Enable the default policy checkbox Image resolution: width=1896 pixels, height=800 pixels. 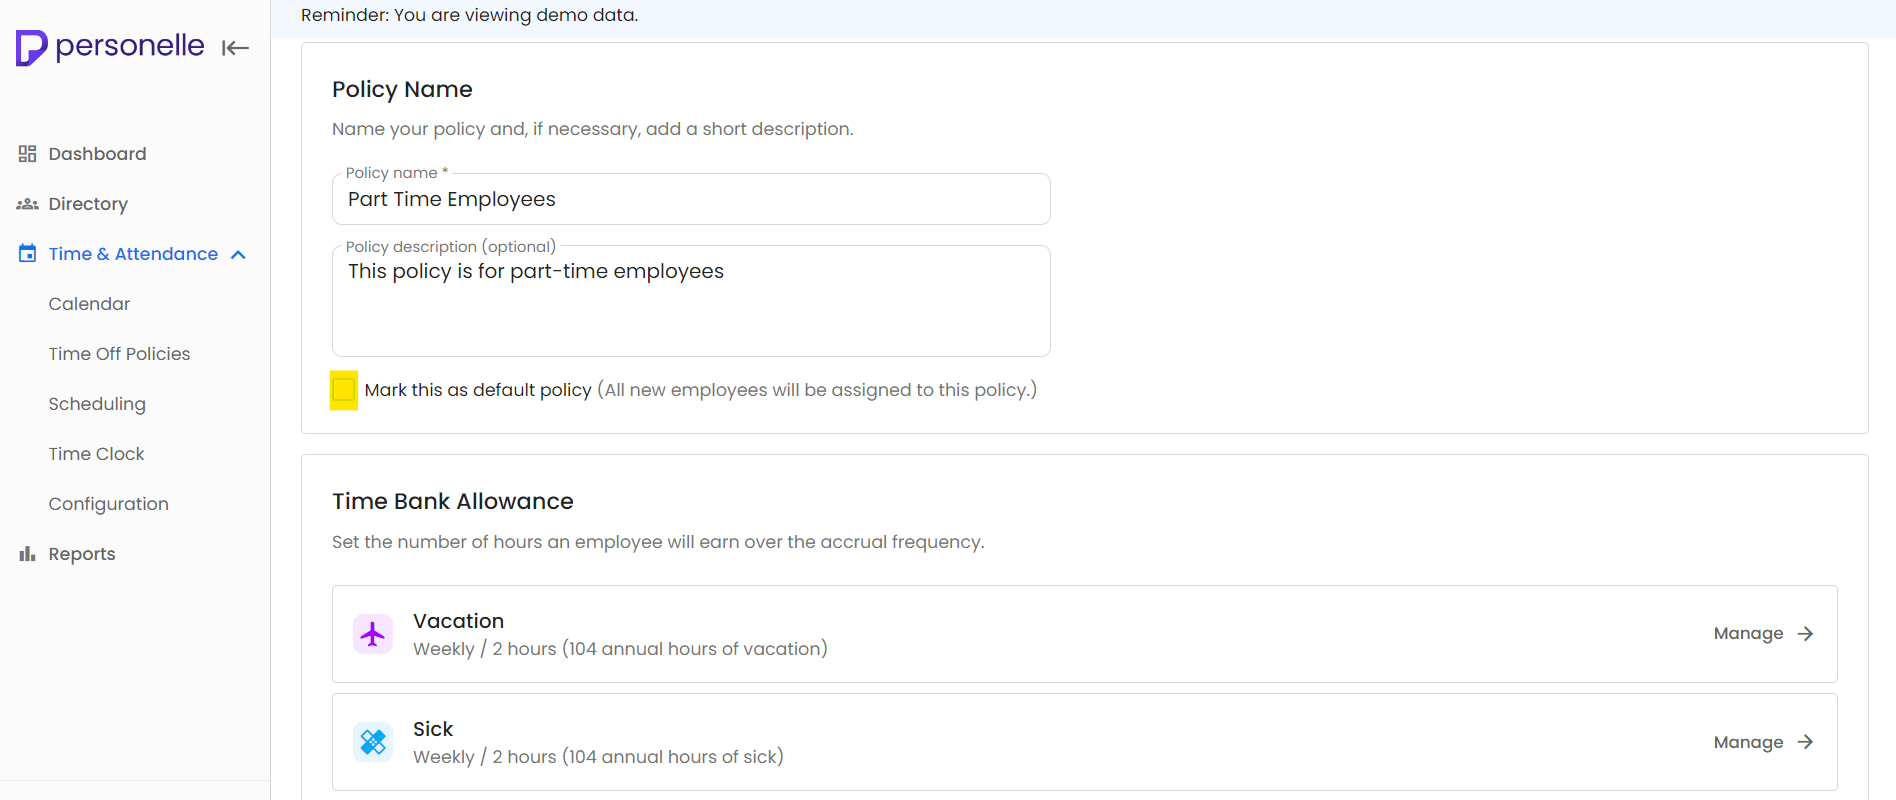click(x=343, y=390)
